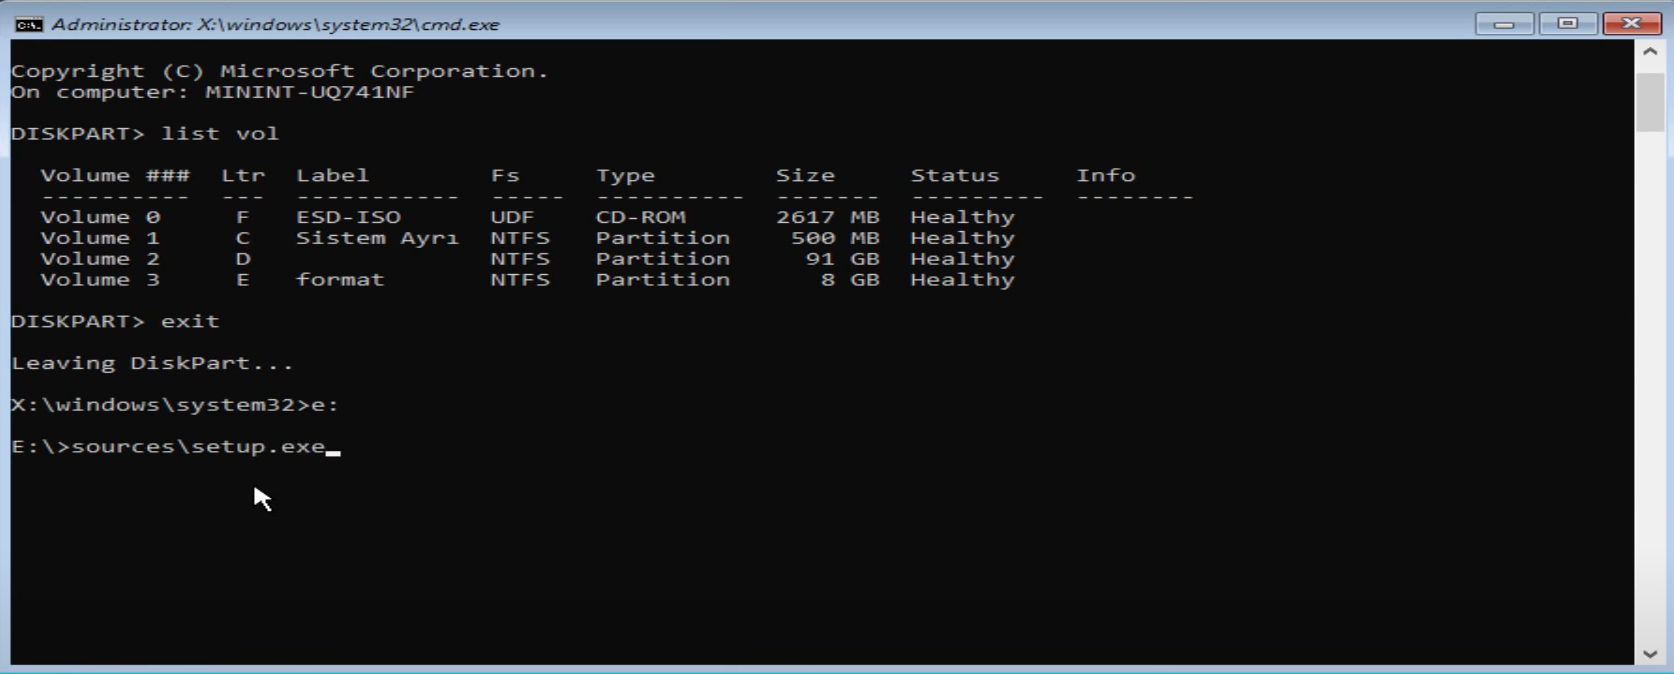Click the 'Healthy' status of Volume 3
This screenshot has width=1674, height=674.
point(962,280)
